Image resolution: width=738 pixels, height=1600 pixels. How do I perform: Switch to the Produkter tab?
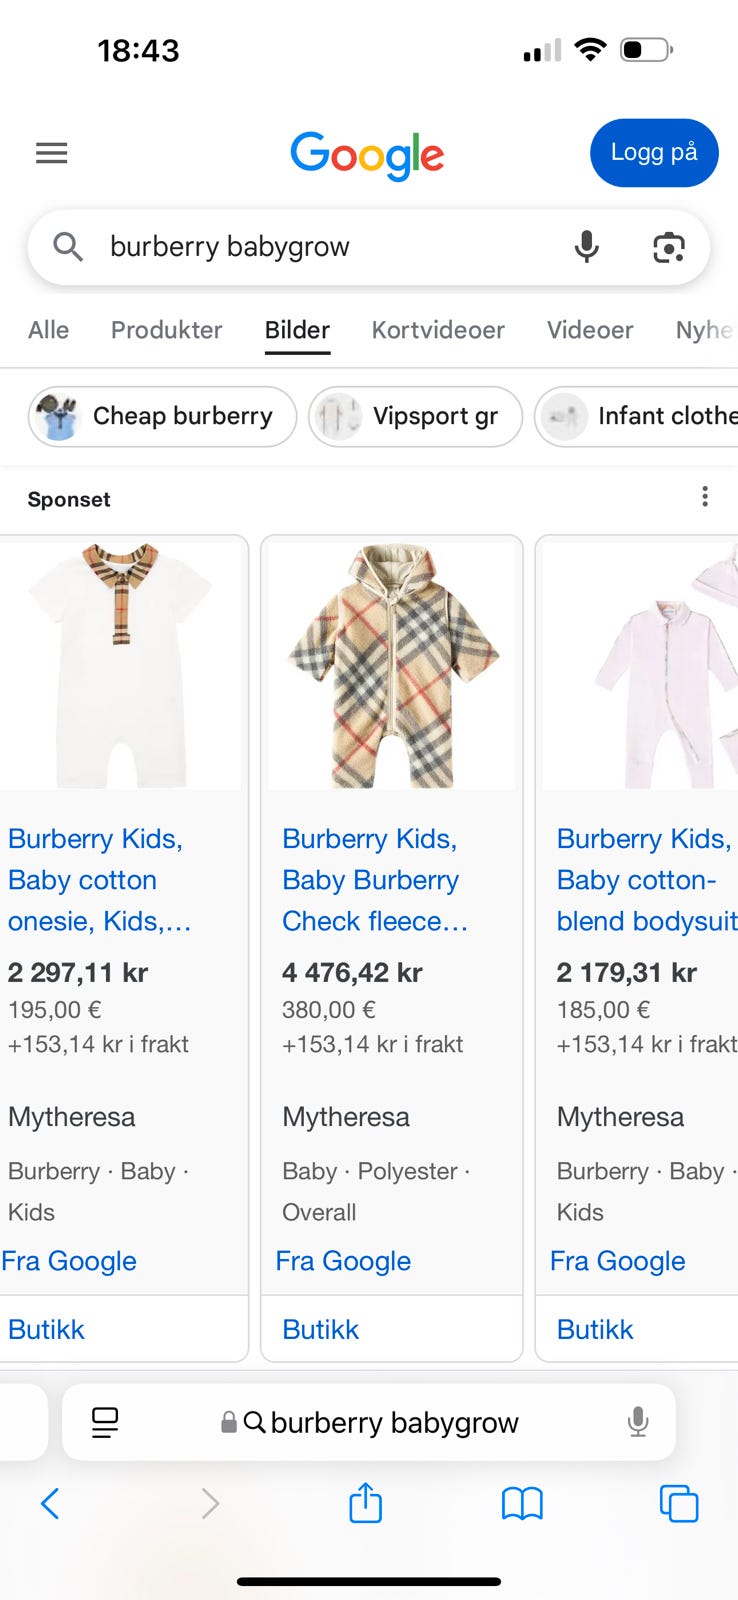166,330
